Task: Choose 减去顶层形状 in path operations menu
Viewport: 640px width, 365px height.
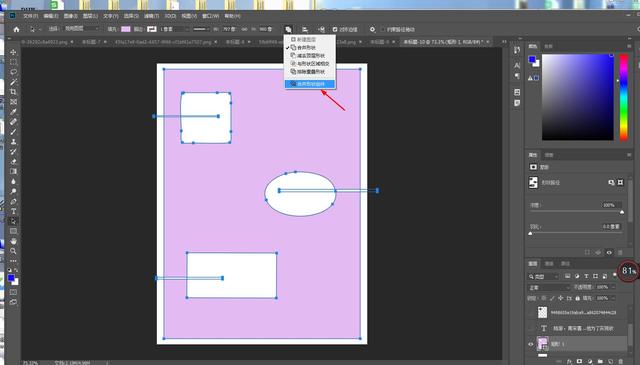Action: [x=310, y=56]
